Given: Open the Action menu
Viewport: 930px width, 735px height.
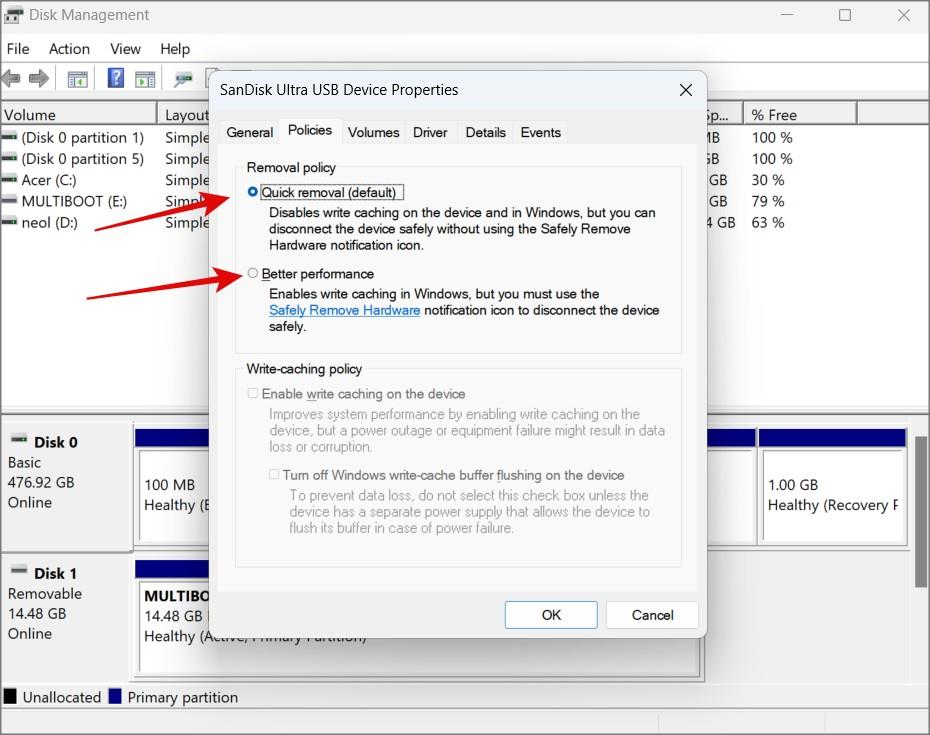Looking at the screenshot, I should tap(69, 49).
